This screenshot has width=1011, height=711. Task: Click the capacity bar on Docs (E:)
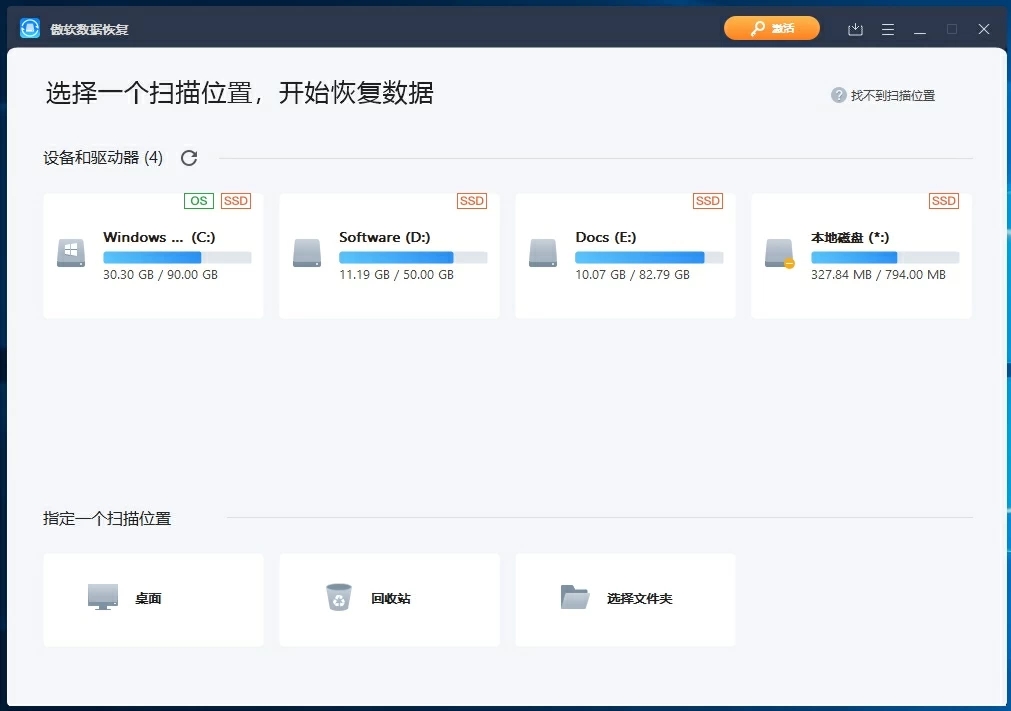coord(649,257)
